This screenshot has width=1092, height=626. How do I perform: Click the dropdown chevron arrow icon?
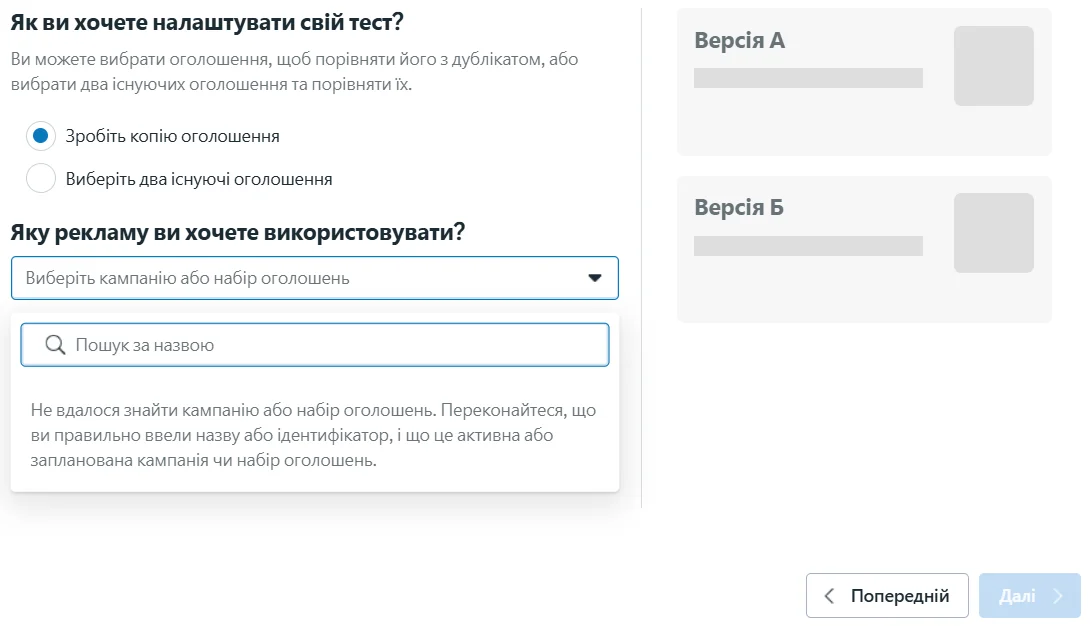tap(597, 278)
